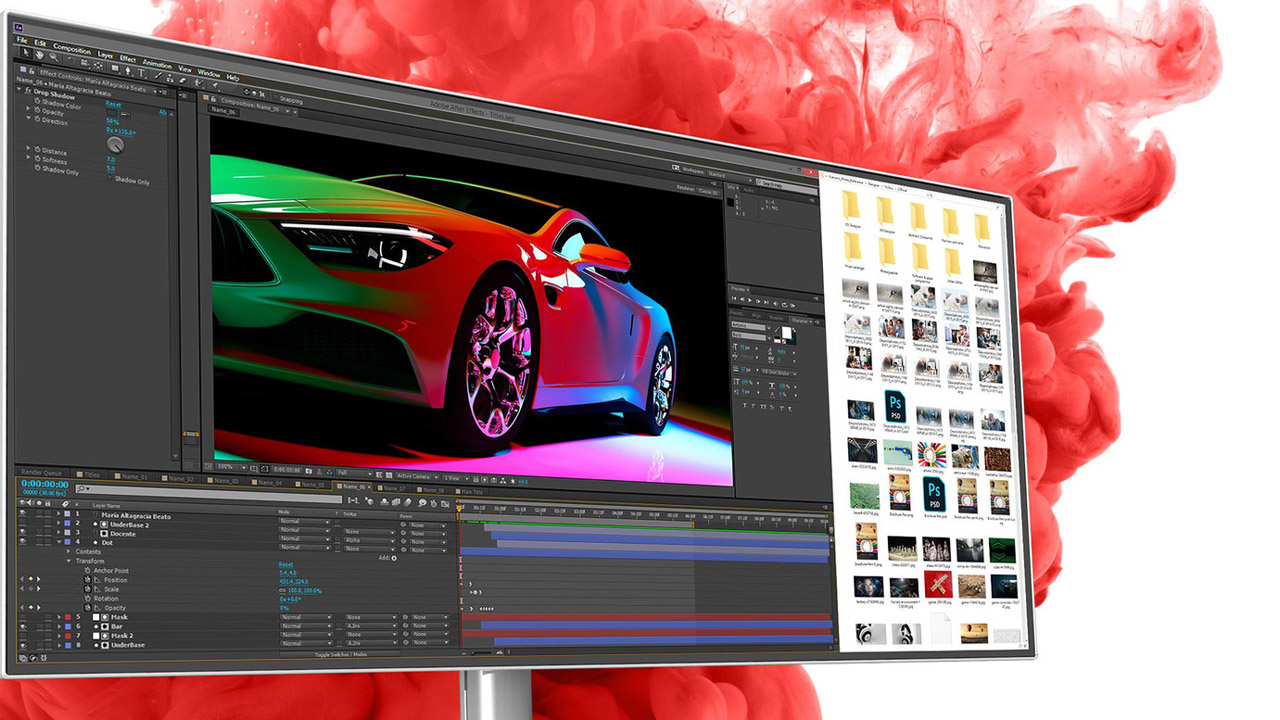Click the stopwatch next to Softness

click(37, 158)
